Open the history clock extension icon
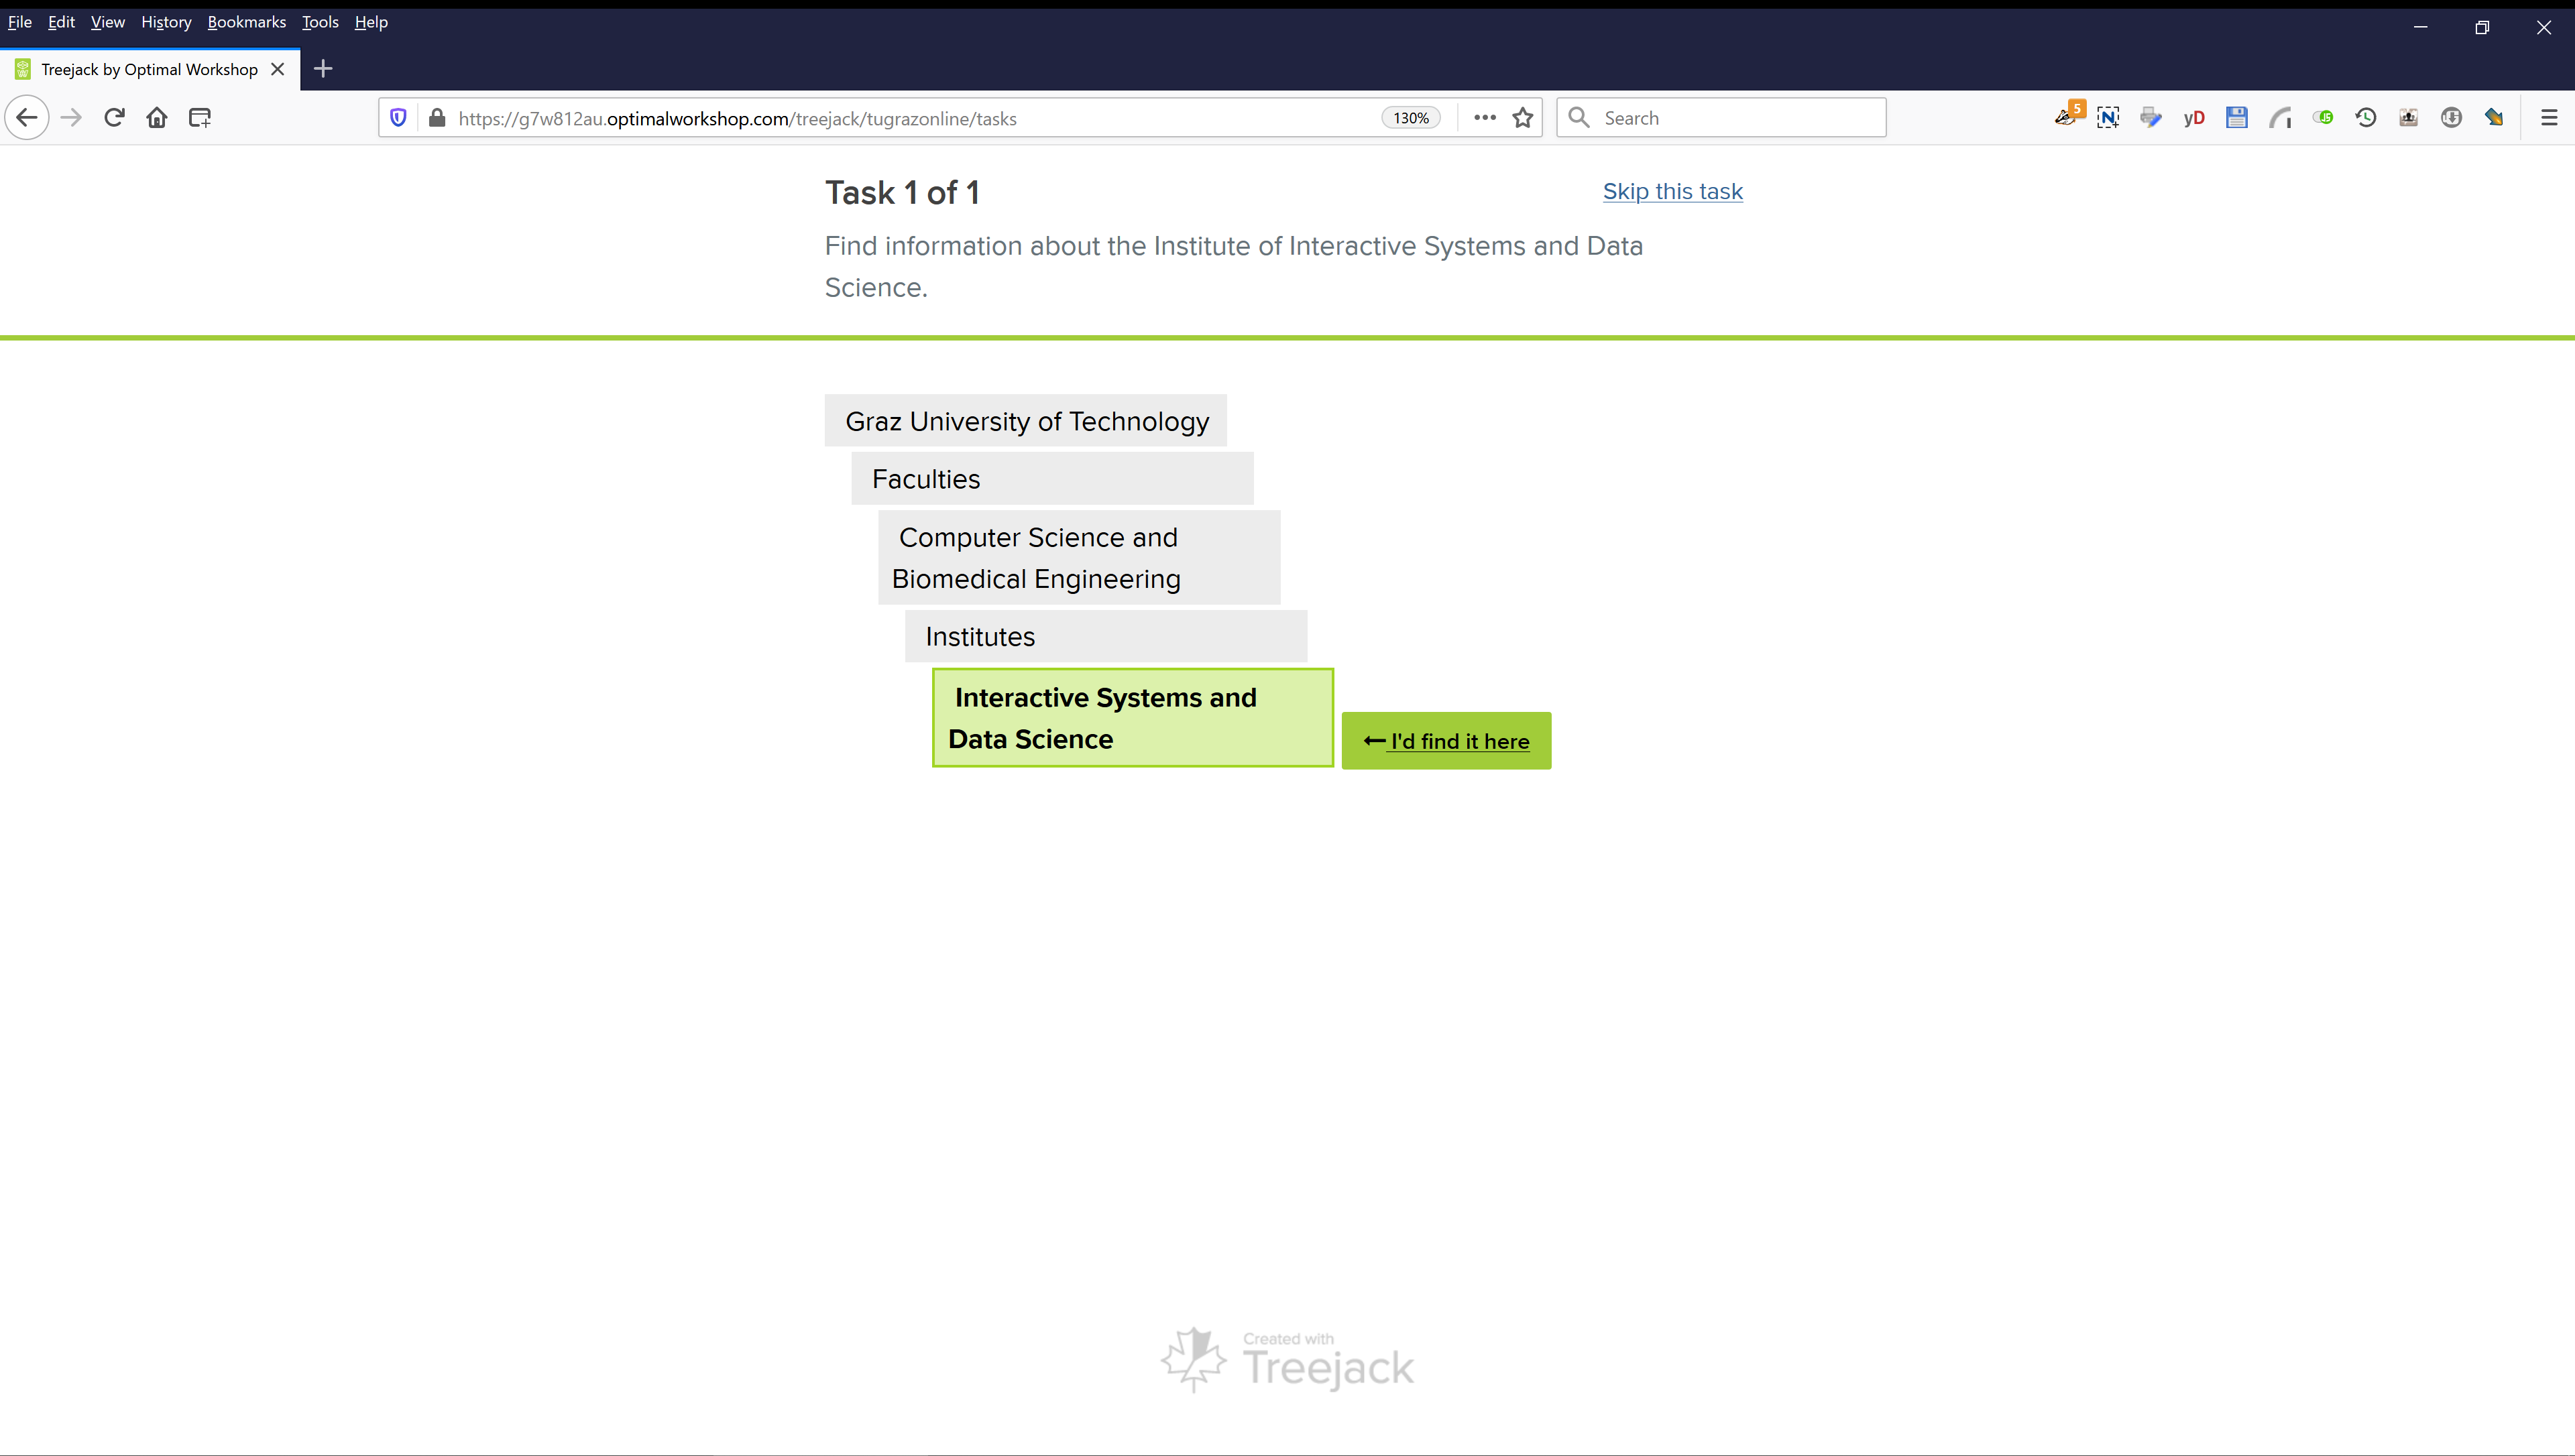 pos(2365,117)
